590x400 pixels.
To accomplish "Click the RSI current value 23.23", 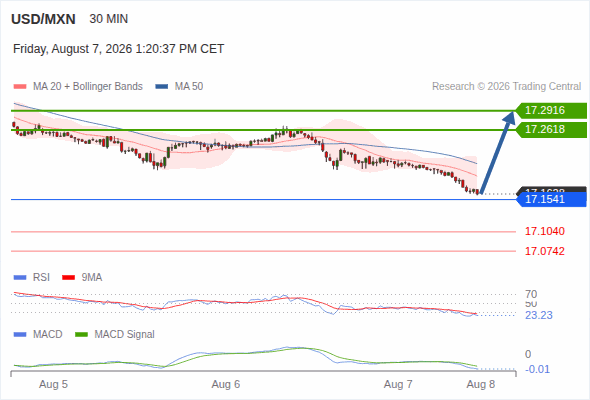I will (539, 315).
